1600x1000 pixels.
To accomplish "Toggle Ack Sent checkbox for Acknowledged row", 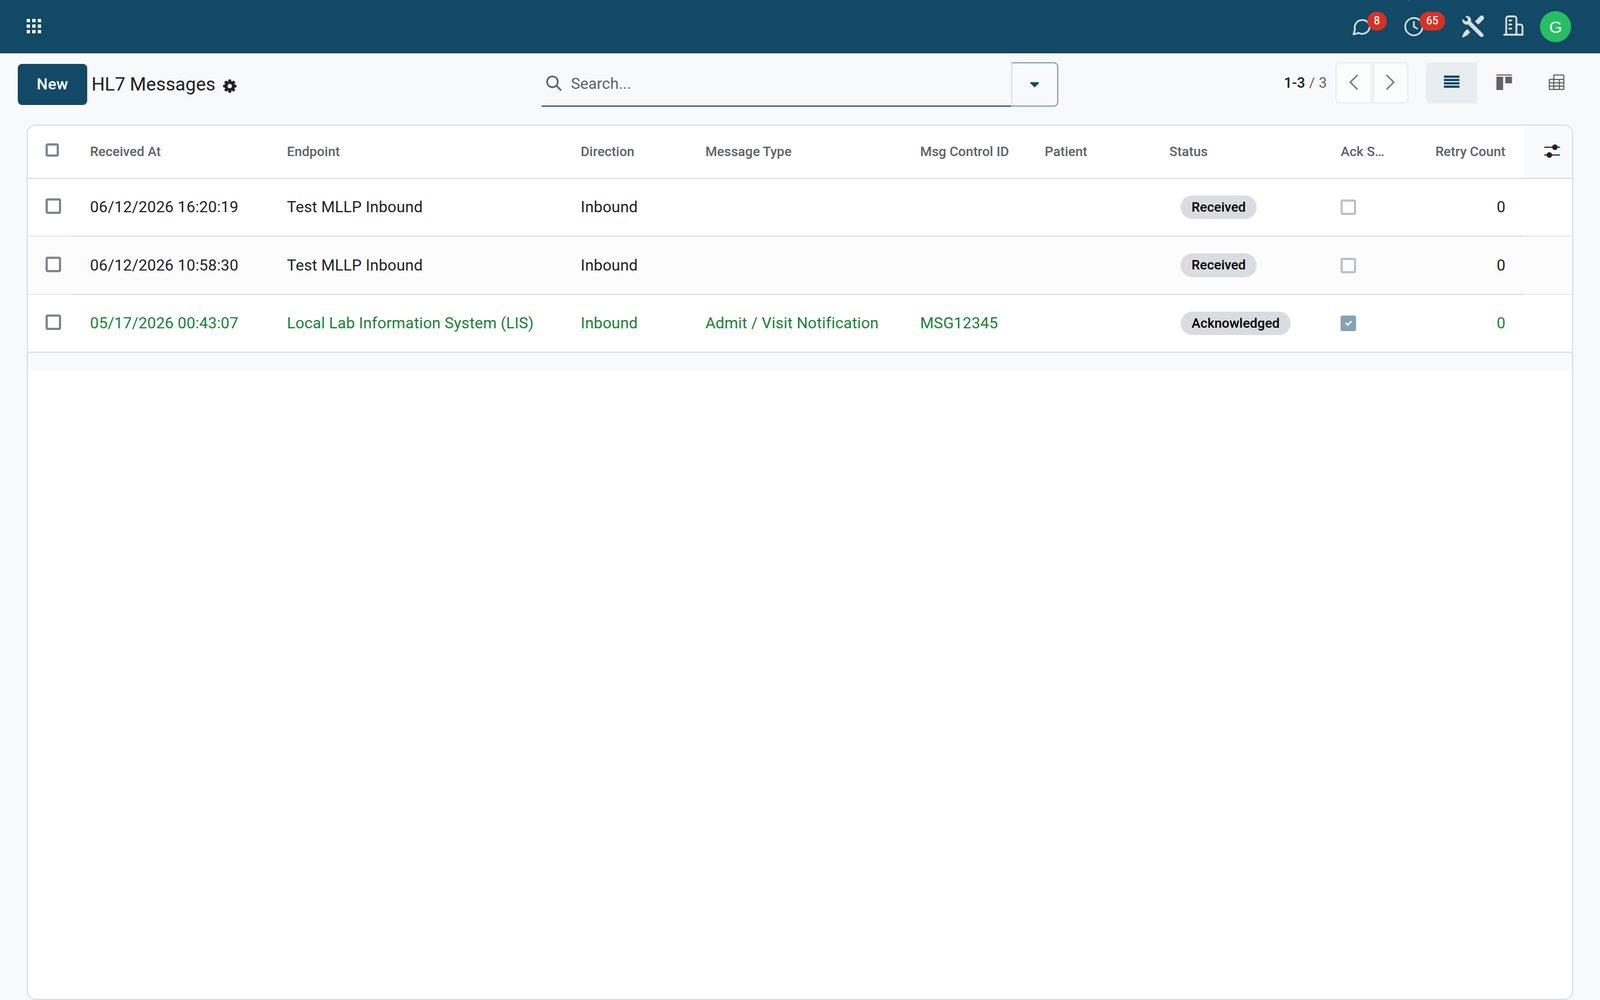I will pos(1348,323).
